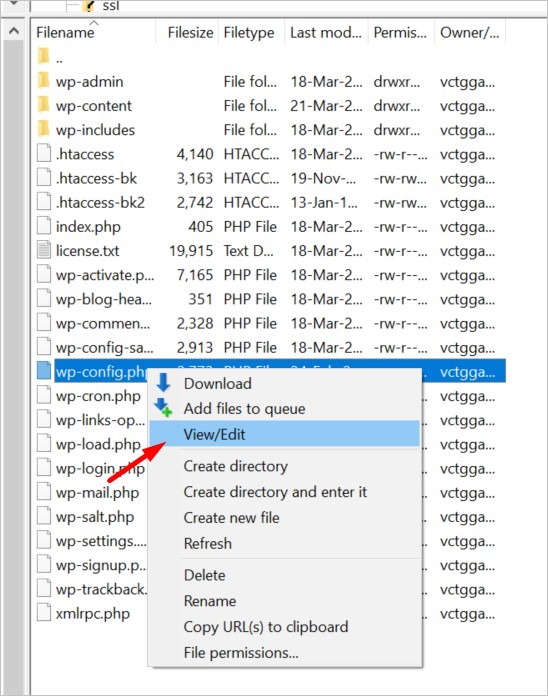
Task: Click the wp-config-sa... file icon
Action: click(43, 347)
